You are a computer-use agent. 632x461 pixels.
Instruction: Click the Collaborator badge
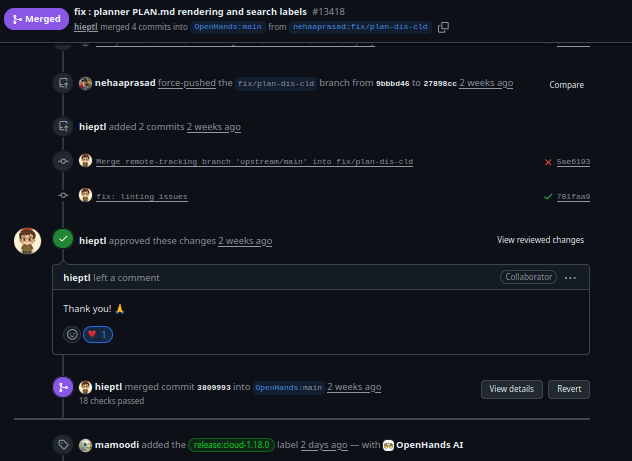point(528,277)
